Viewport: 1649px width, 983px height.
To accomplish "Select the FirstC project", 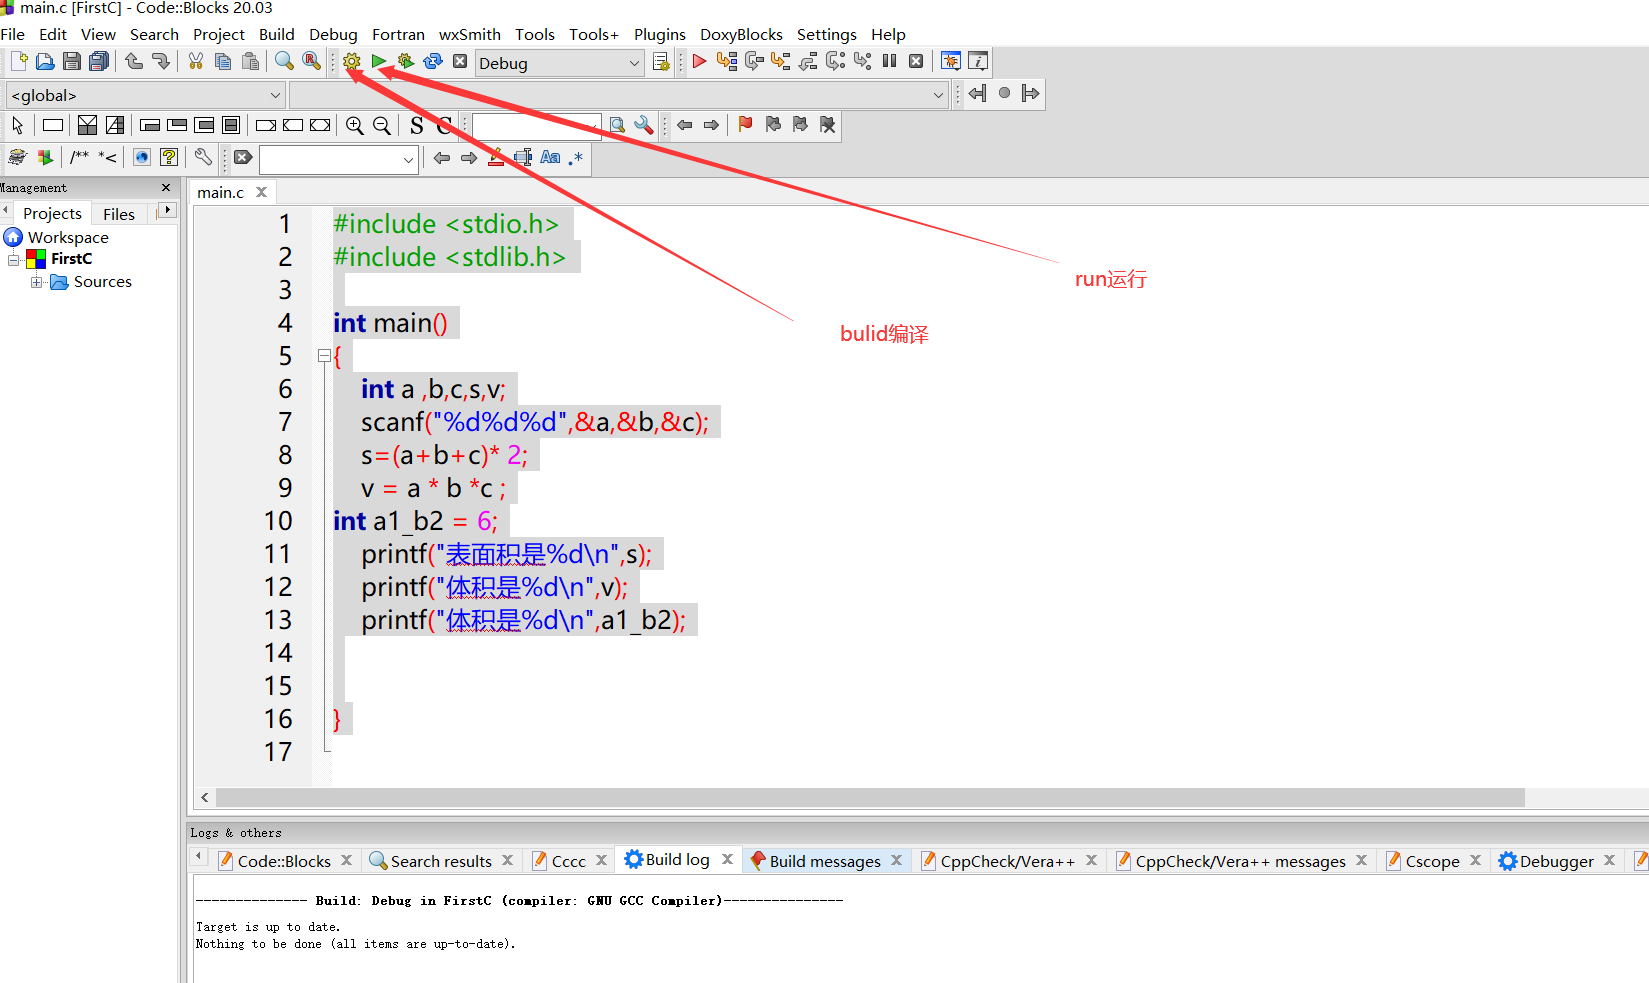I will pos(71,259).
